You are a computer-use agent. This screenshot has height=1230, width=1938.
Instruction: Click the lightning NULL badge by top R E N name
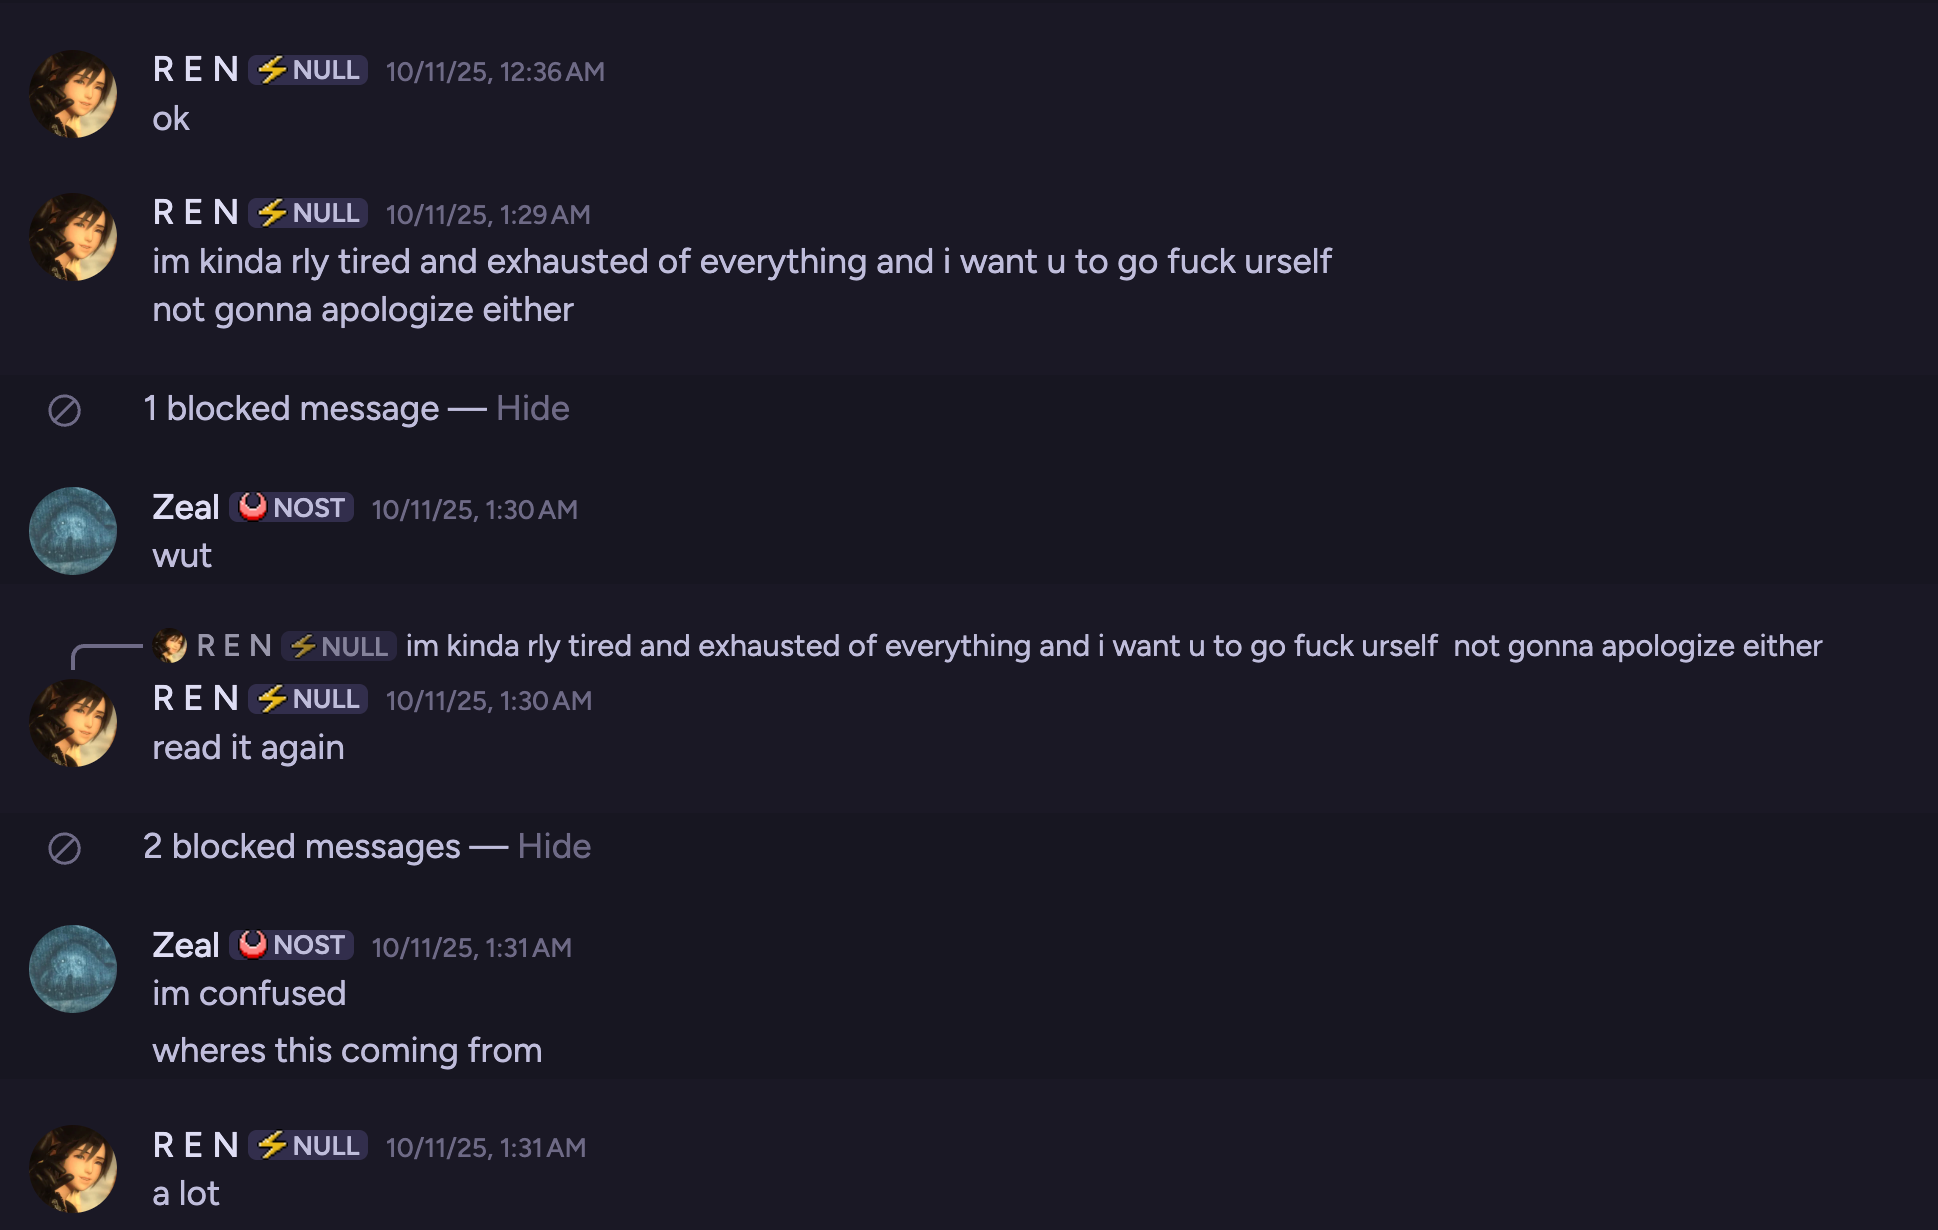point(307,70)
